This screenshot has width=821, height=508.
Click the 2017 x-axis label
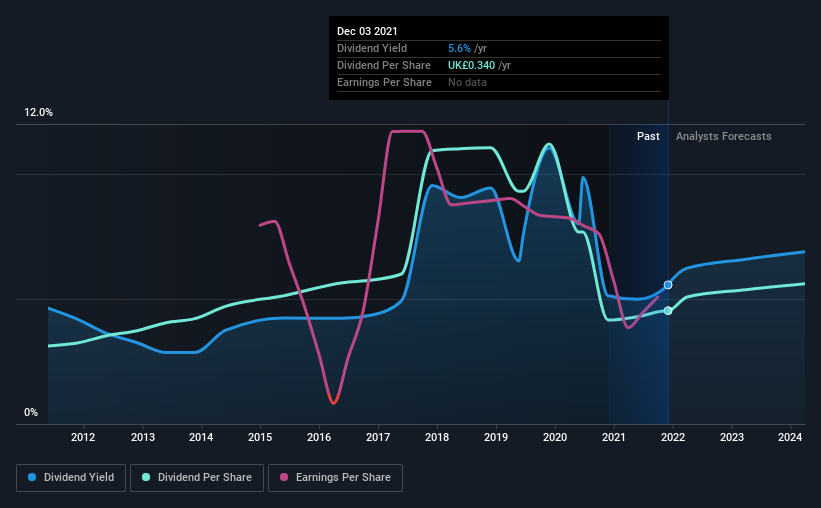[x=378, y=437]
